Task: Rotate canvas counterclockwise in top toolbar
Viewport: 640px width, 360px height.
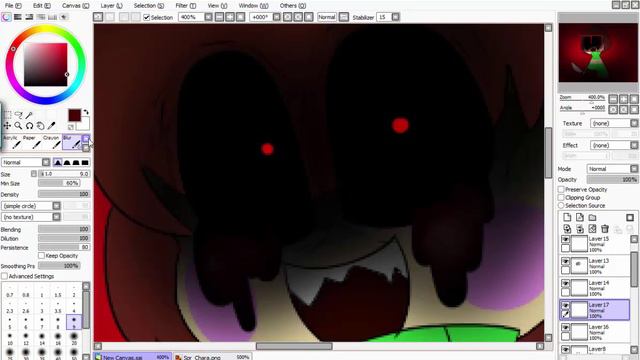Action: click(x=287, y=17)
